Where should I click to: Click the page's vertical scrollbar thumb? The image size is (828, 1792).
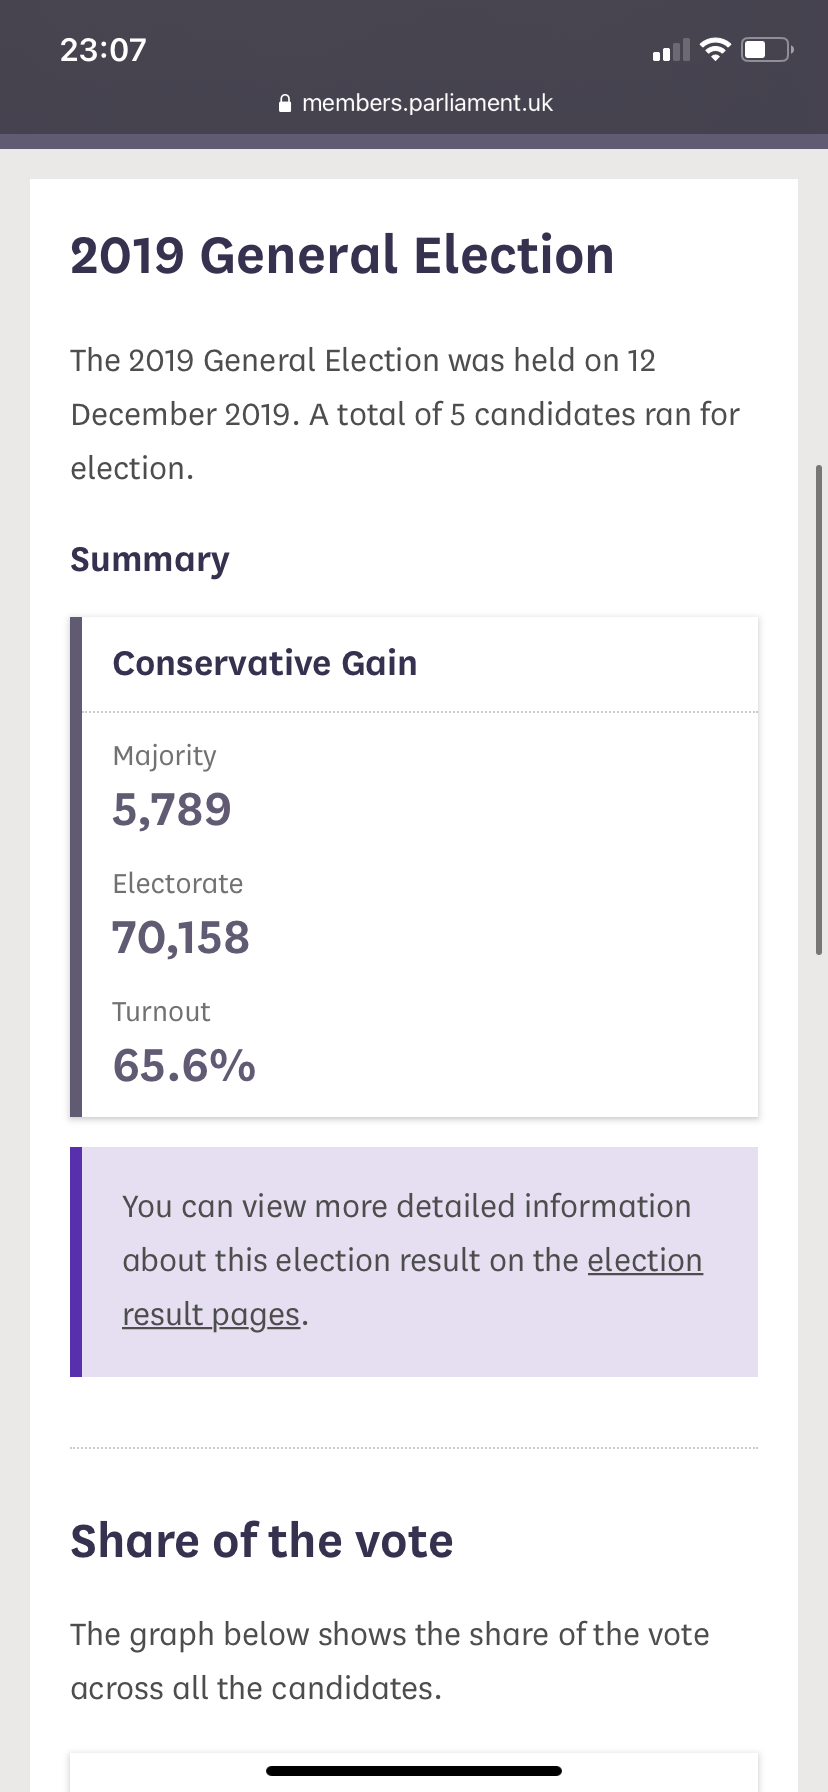point(819,710)
